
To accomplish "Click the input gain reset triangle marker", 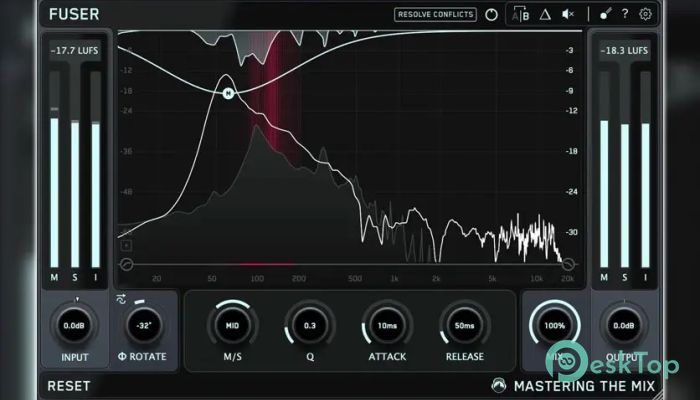I will click(77, 300).
